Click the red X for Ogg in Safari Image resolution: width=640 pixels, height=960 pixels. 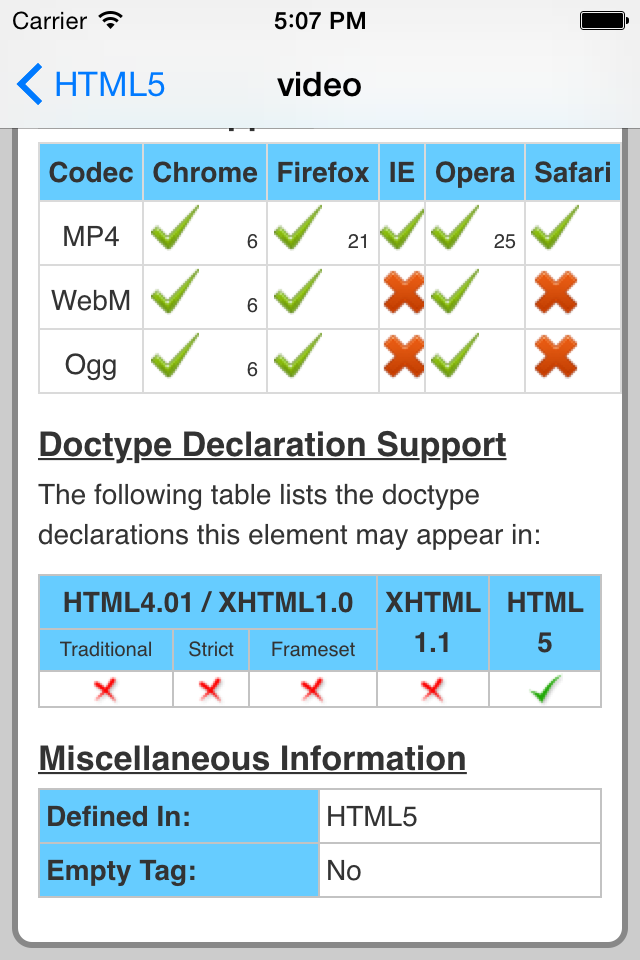[x=555, y=356]
